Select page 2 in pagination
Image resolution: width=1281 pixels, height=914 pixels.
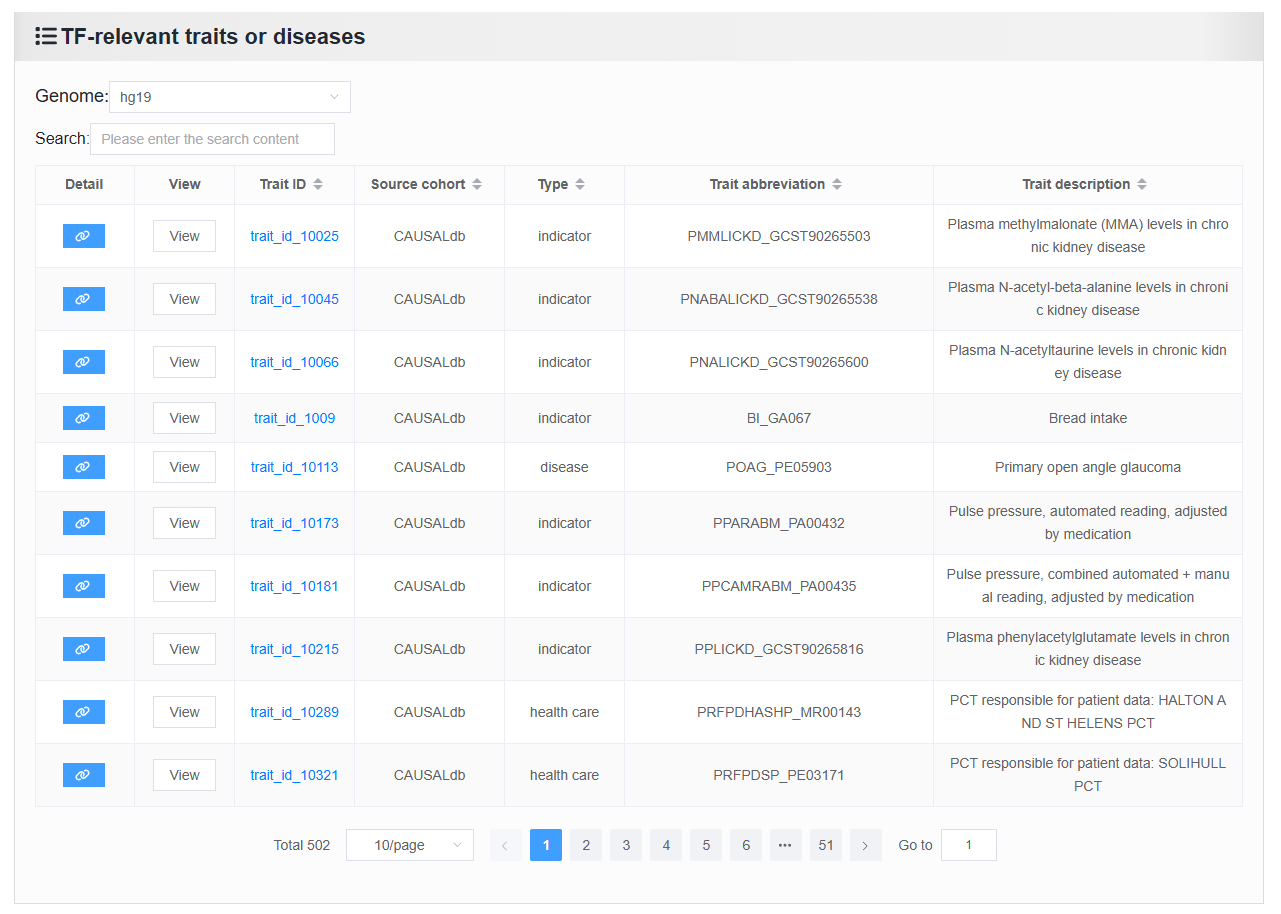coord(586,845)
